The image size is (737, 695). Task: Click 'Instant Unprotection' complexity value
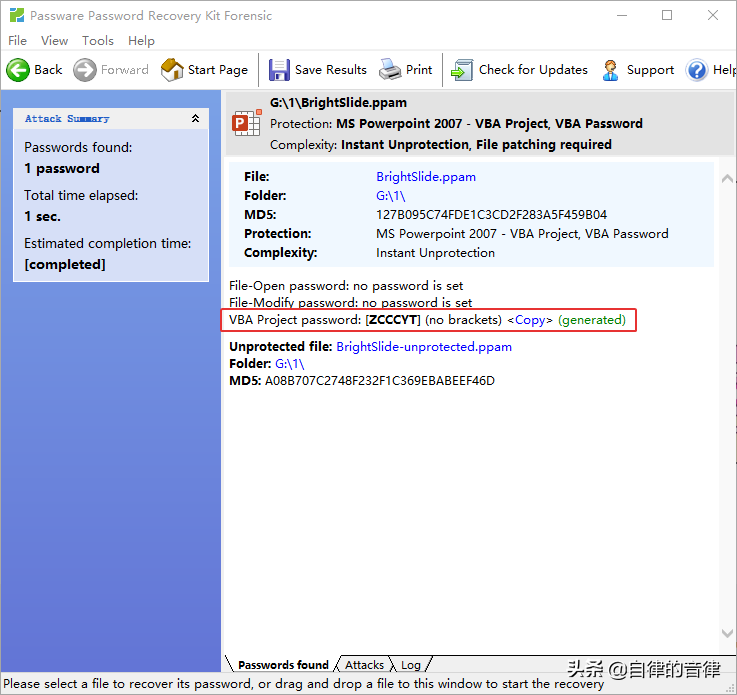click(x=435, y=253)
